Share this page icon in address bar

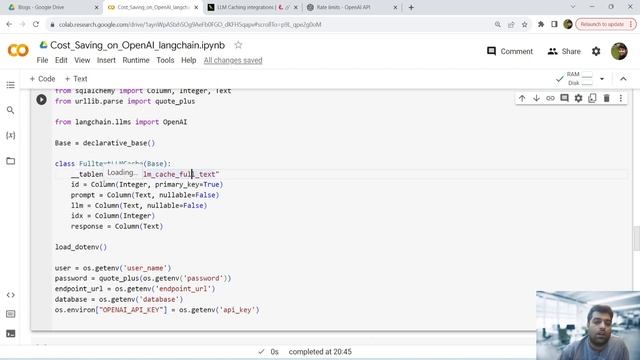511,24
